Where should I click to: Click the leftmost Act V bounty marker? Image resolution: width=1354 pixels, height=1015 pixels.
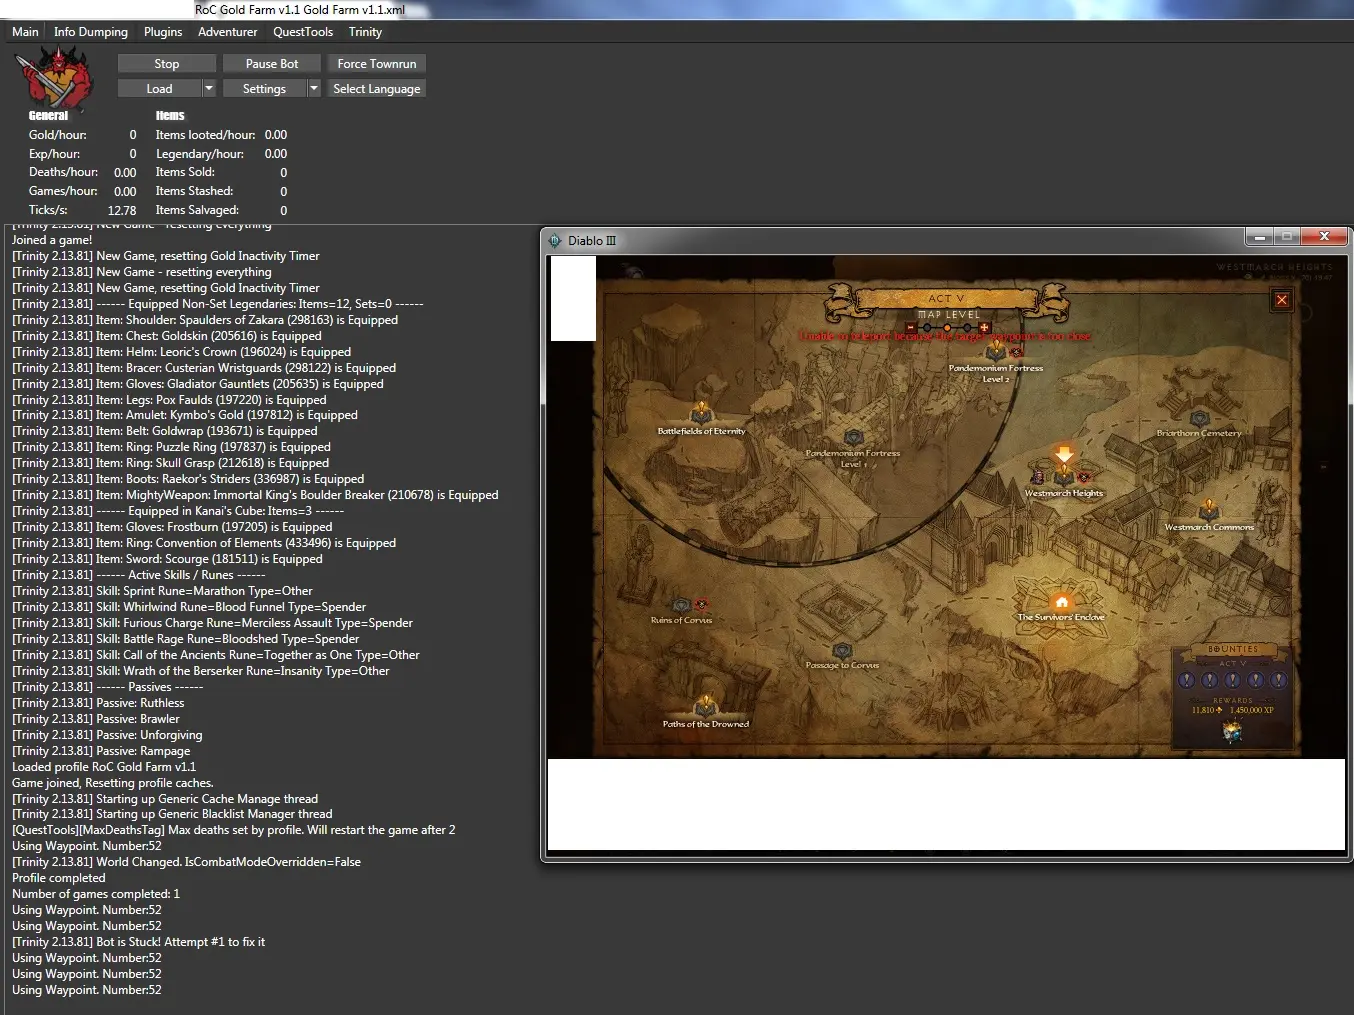click(x=1187, y=680)
